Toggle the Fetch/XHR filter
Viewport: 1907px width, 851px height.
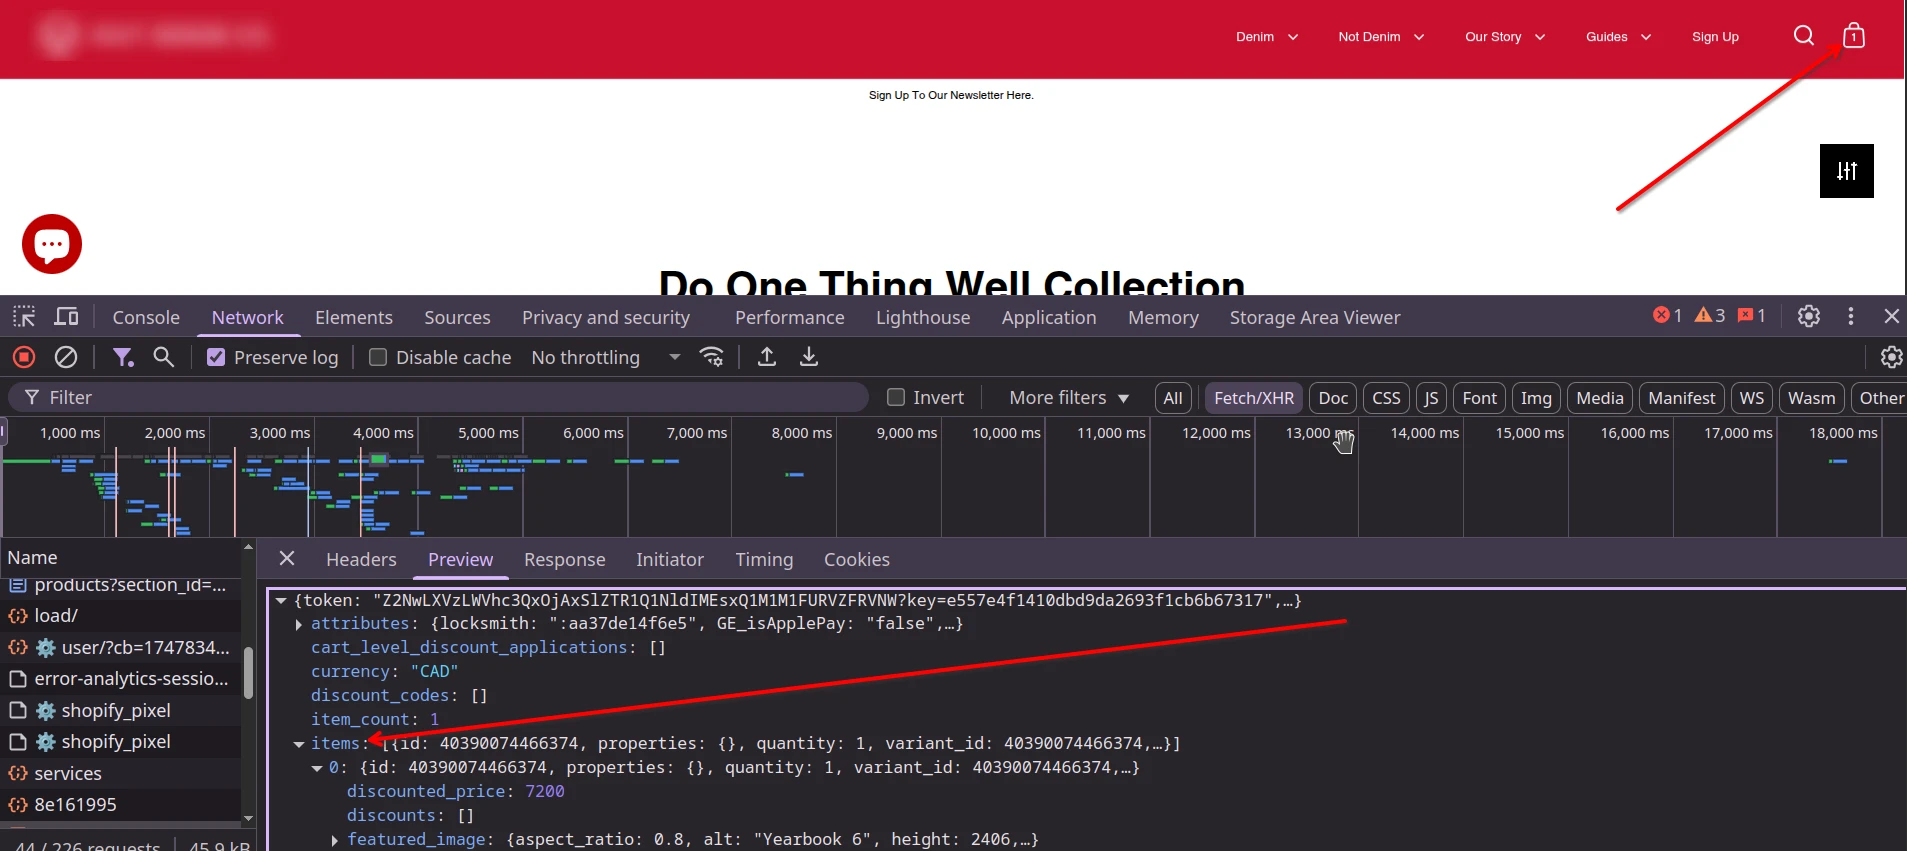click(x=1254, y=398)
